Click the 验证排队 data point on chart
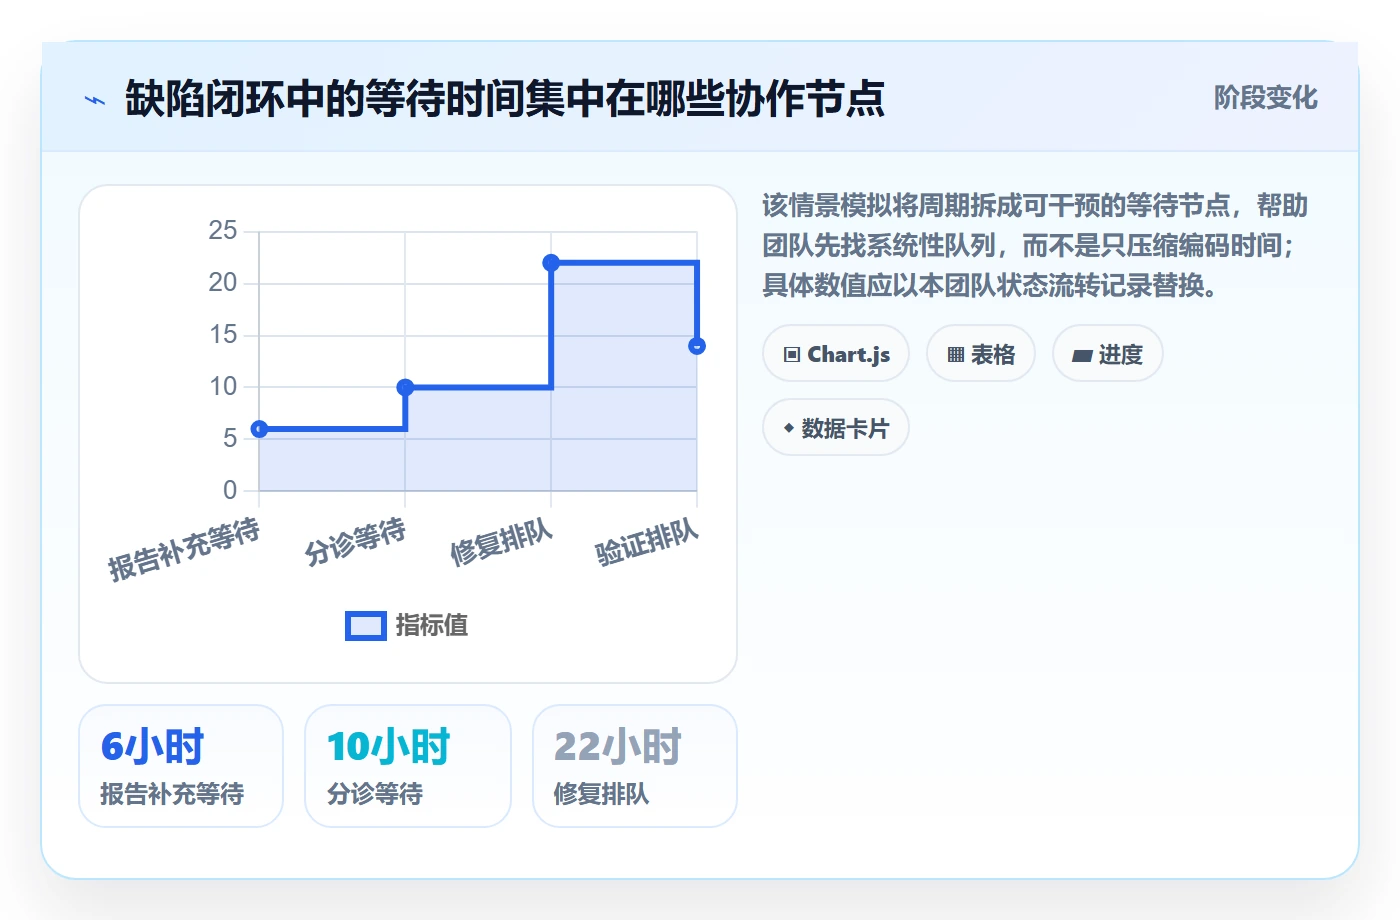Viewport: 1400px width, 920px height. (x=697, y=346)
